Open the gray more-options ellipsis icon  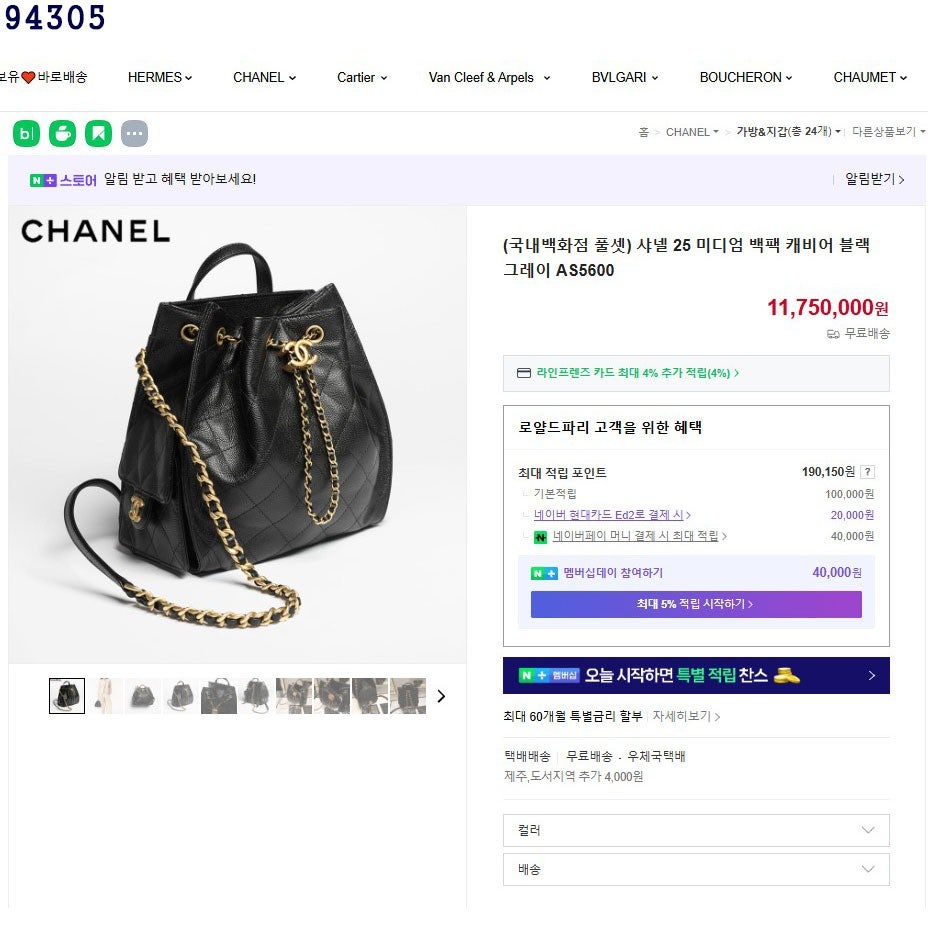[x=134, y=133]
